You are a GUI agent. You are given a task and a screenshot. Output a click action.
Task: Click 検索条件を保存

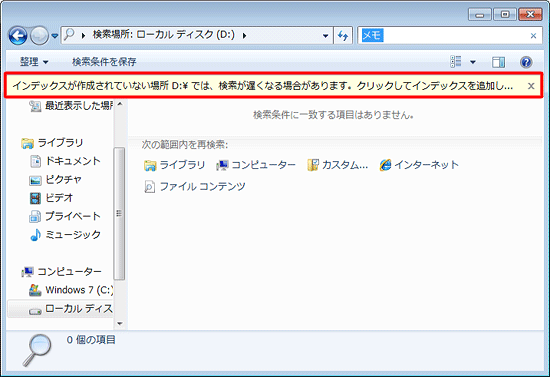[x=104, y=62]
